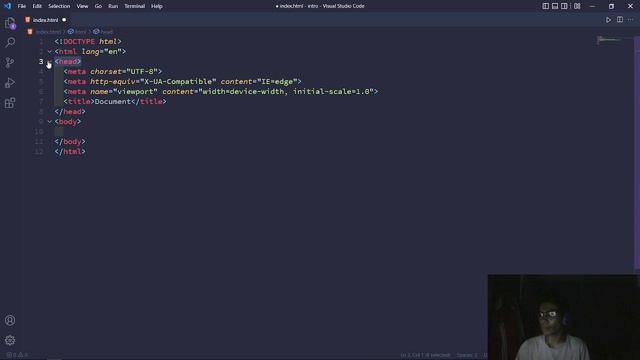
Task: Click the editor vertical scrollbar
Action: click(x=637, y=153)
